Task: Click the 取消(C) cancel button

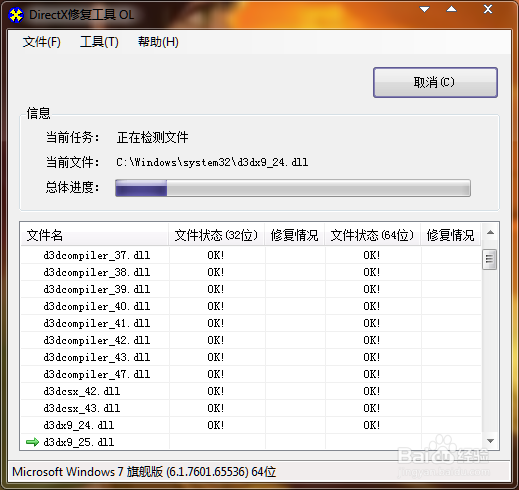Action: [x=435, y=82]
